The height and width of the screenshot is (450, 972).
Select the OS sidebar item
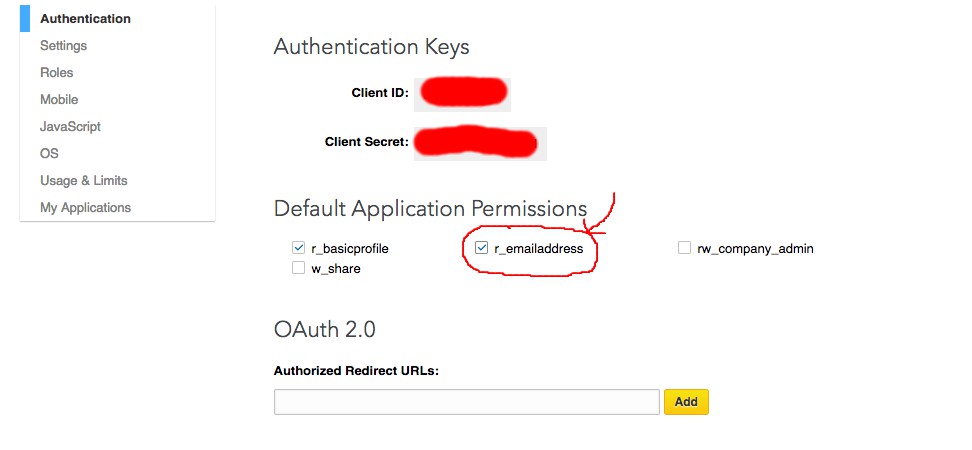pyautogui.click(x=49, y=154)
